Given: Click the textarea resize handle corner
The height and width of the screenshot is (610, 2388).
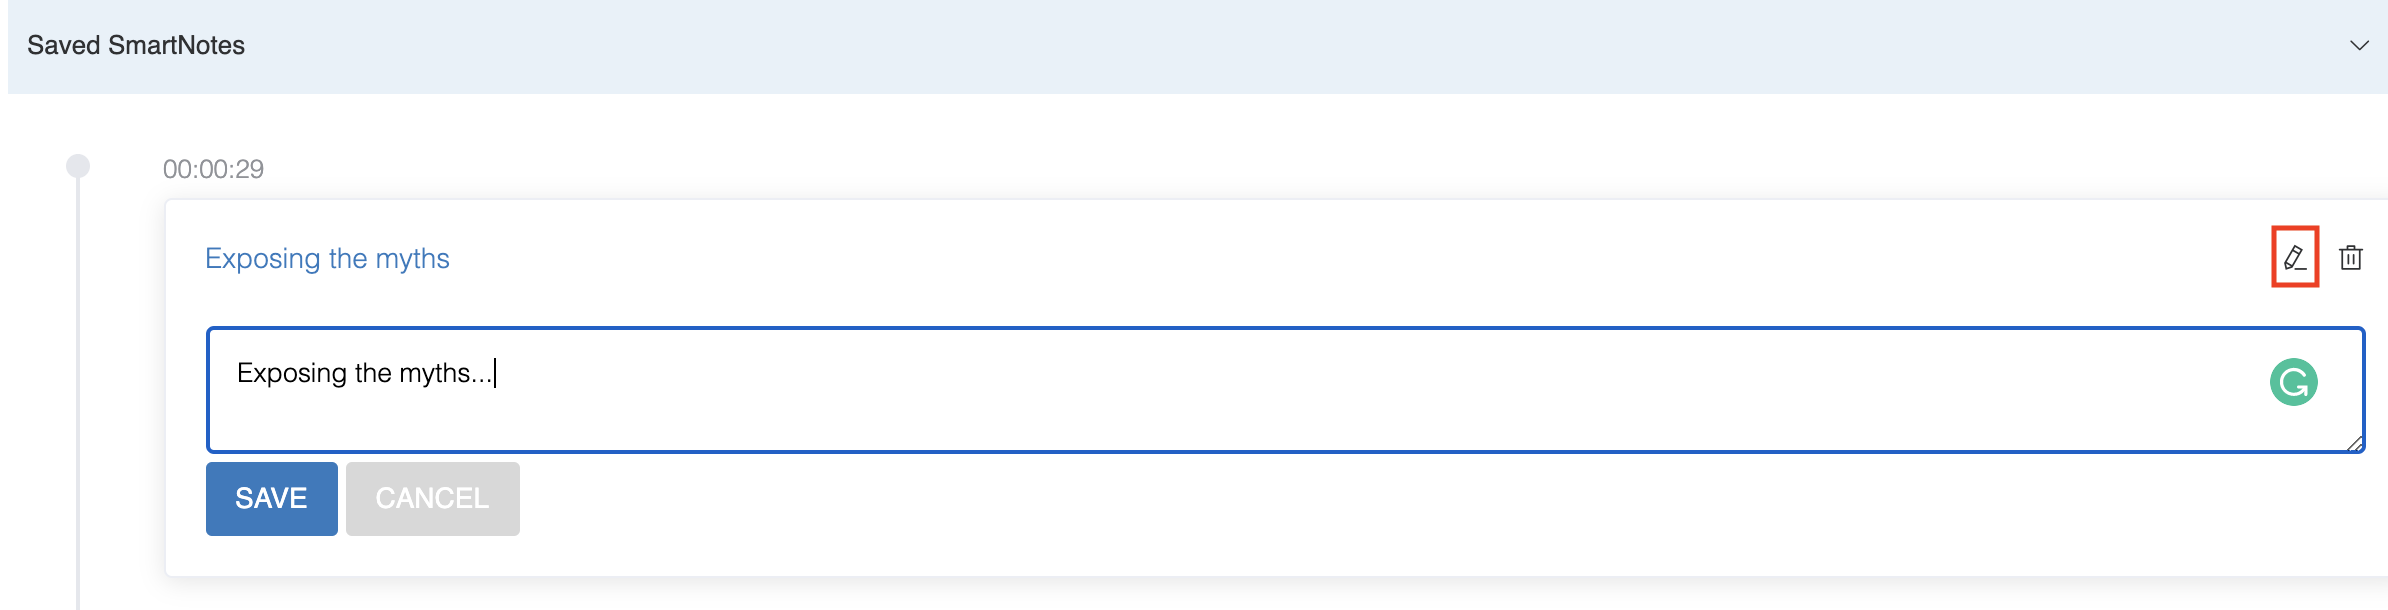Looking at the screenshot, I should [x=2355, y=444].
